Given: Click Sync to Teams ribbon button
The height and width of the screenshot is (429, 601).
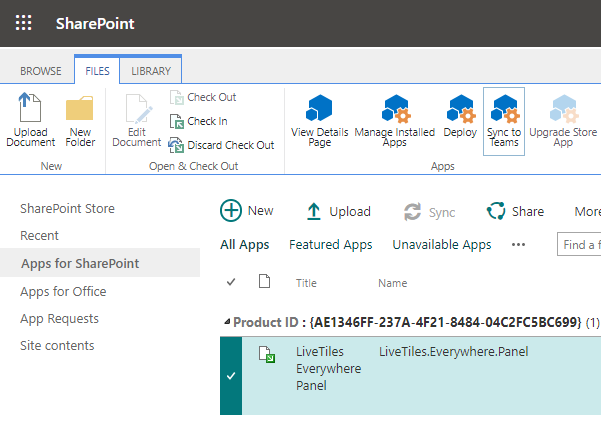Looking at the screenshot, I should pos(504,121).
